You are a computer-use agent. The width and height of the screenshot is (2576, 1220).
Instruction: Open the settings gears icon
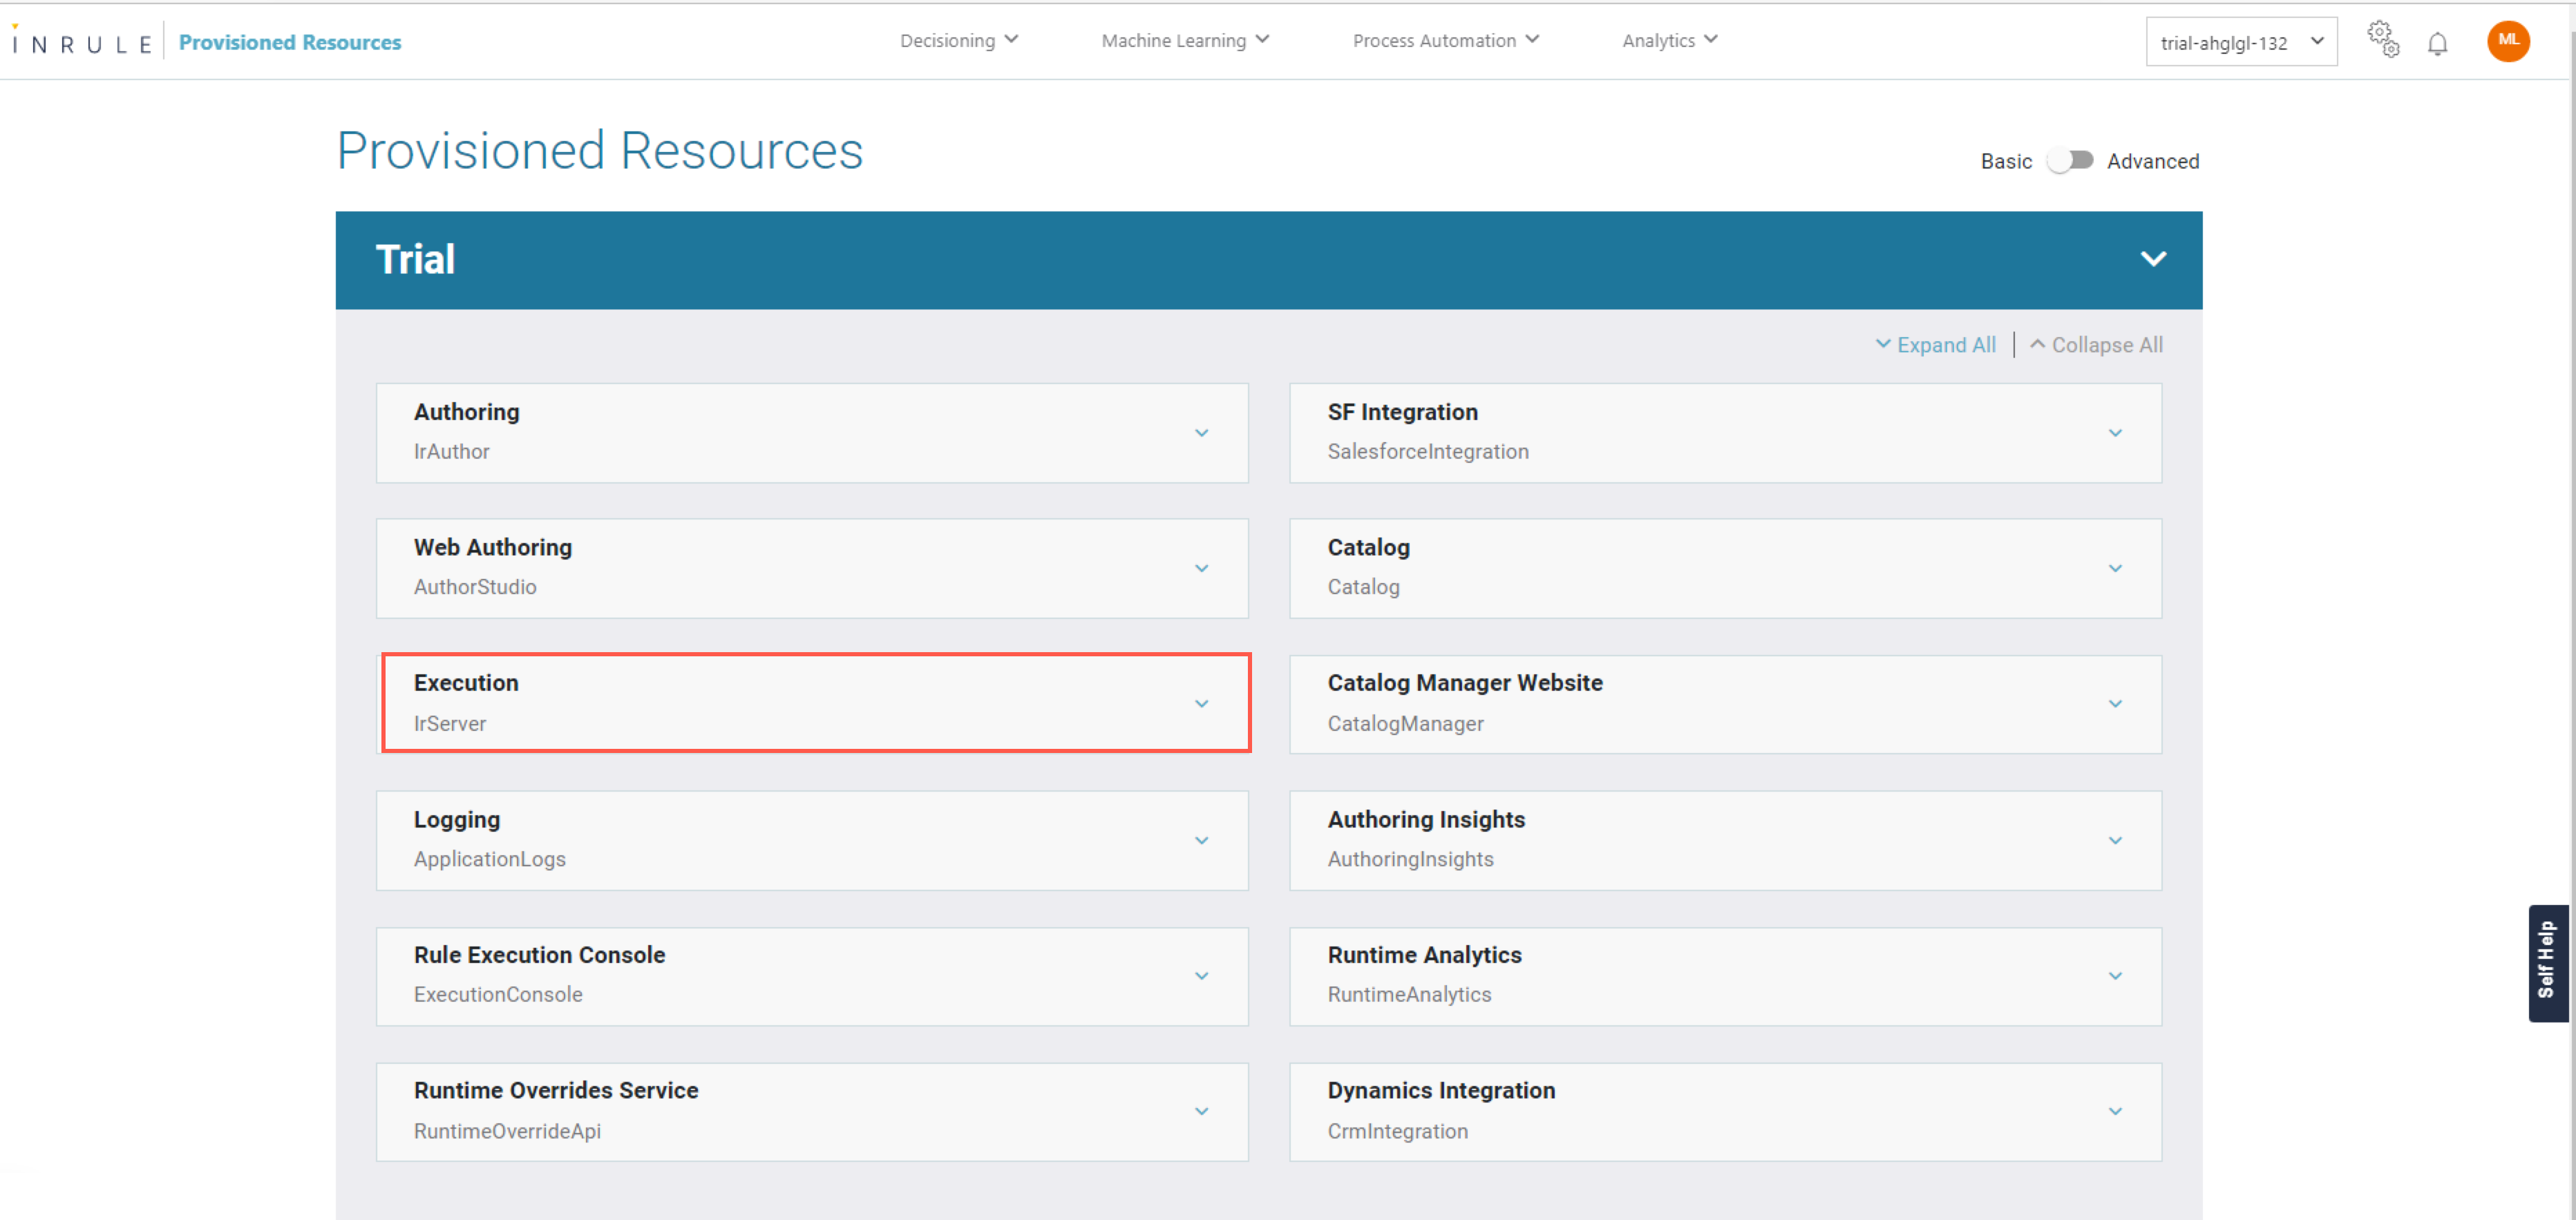pos(2383,40)
